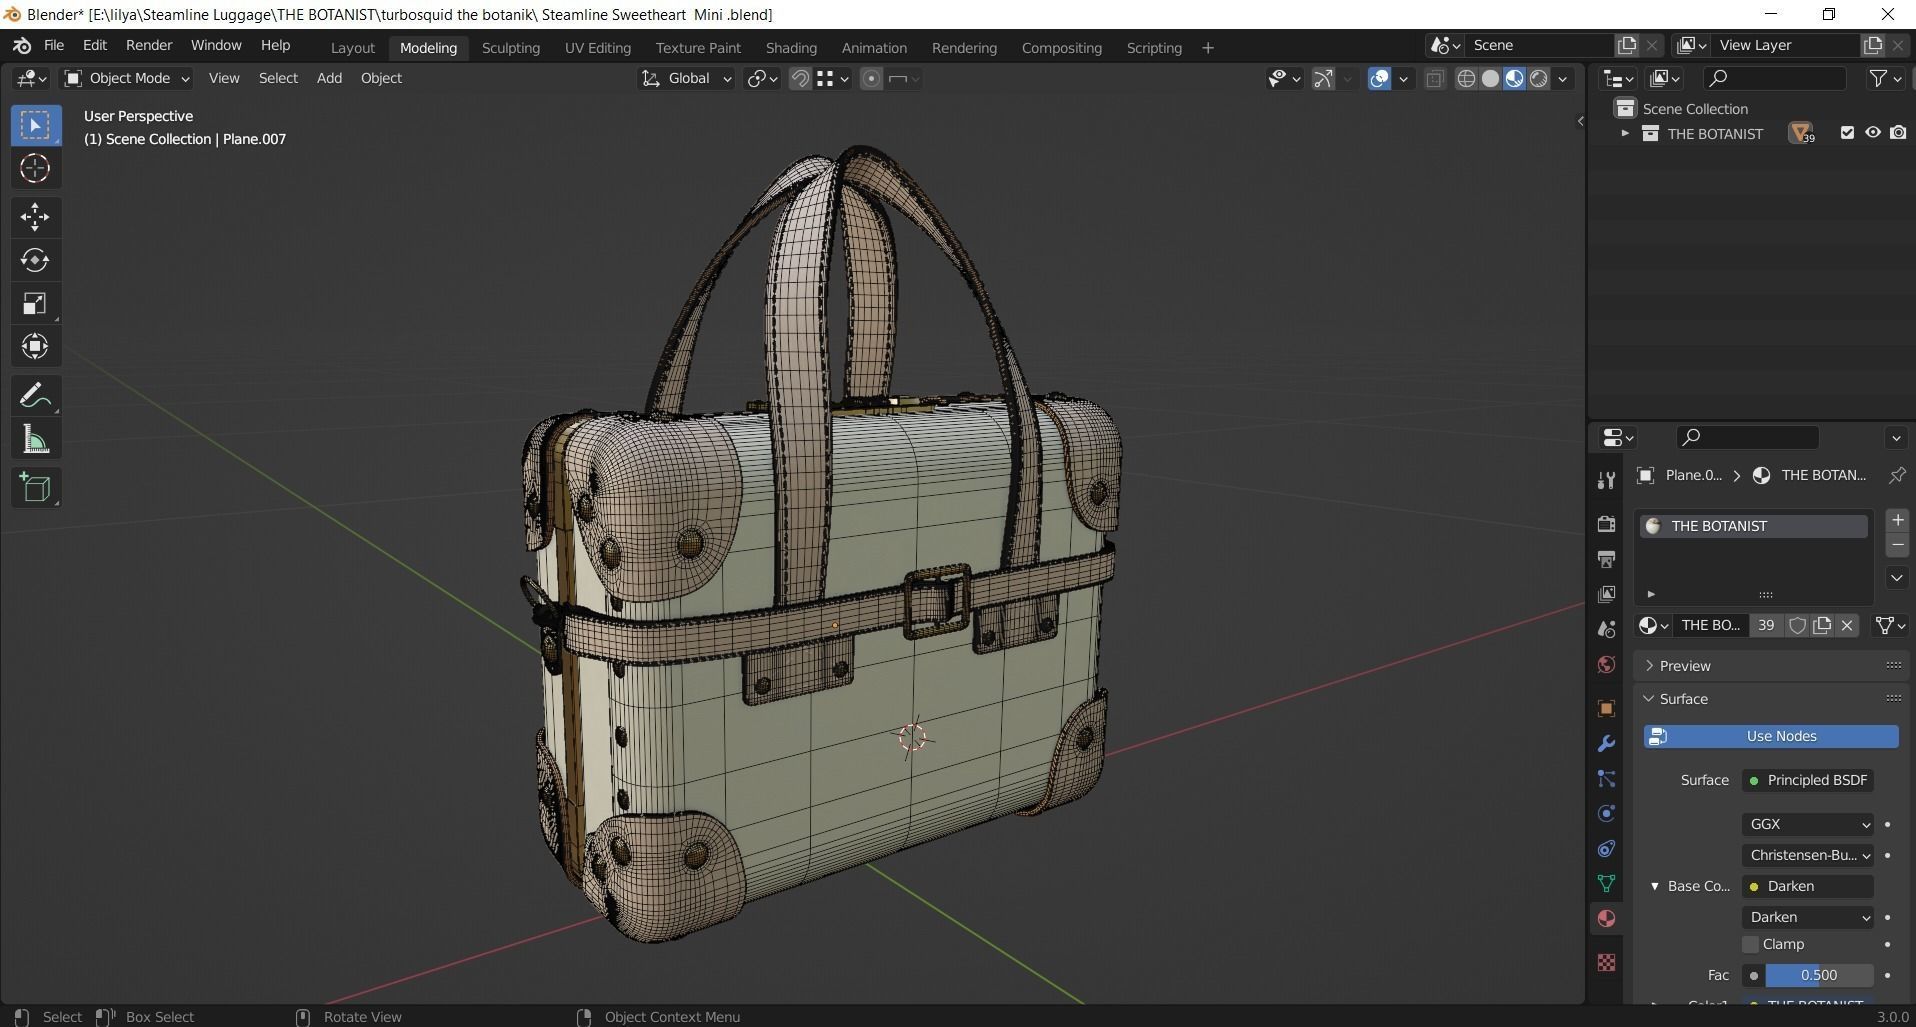Switch to the Sculpting workspace tab
The width and height of the screenshot is (1916, 1027).
(x=510, y=48)
